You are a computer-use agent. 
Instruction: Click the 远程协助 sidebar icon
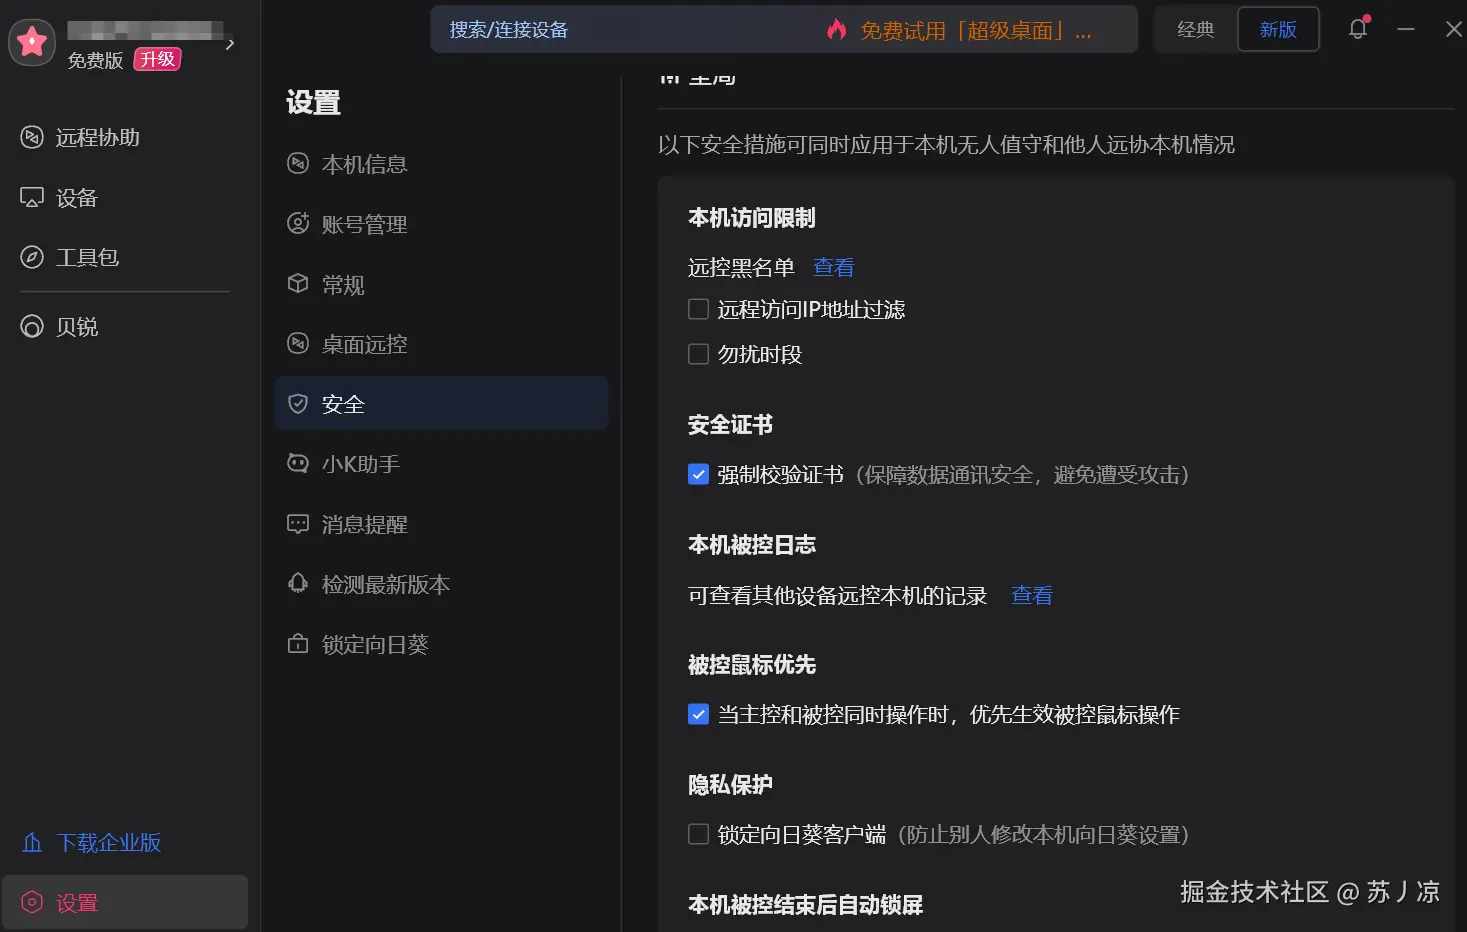tap(32, 137)
